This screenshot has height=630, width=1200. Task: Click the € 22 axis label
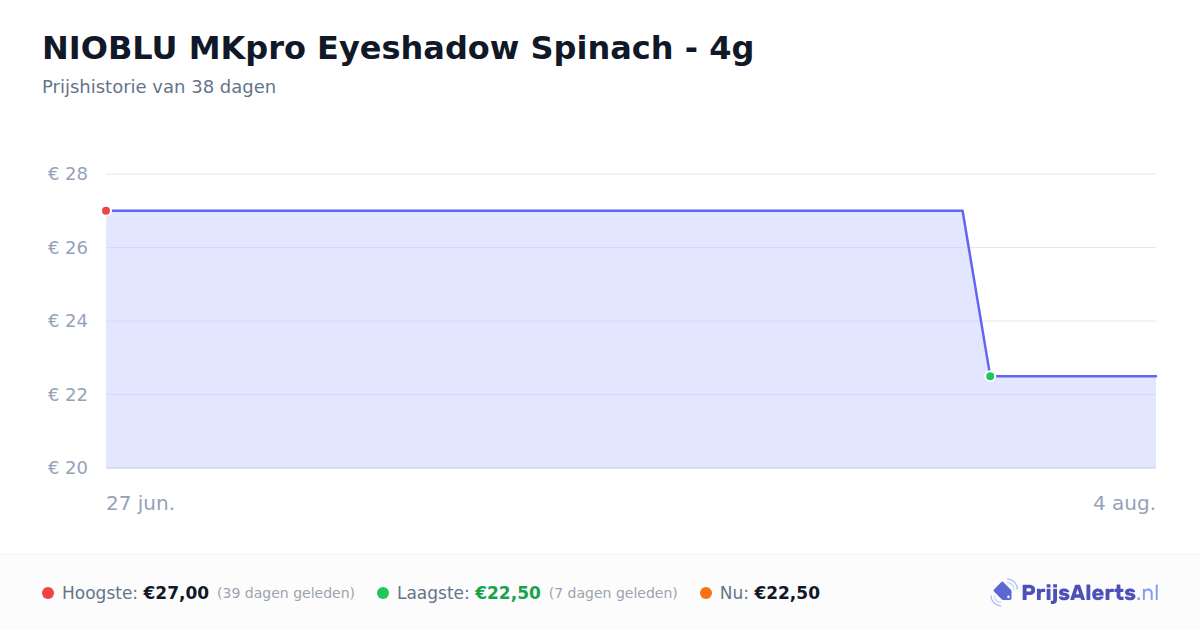68,395
